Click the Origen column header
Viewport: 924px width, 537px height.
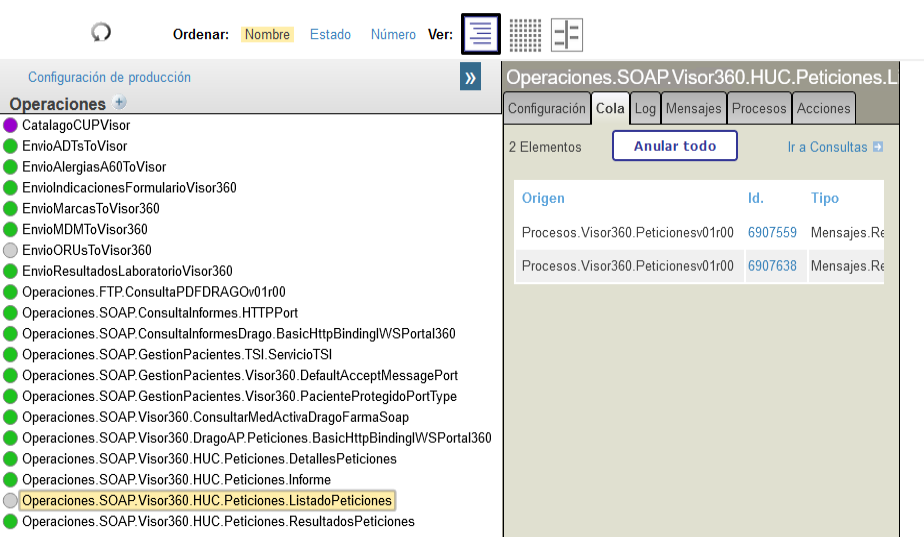(543, 198)
